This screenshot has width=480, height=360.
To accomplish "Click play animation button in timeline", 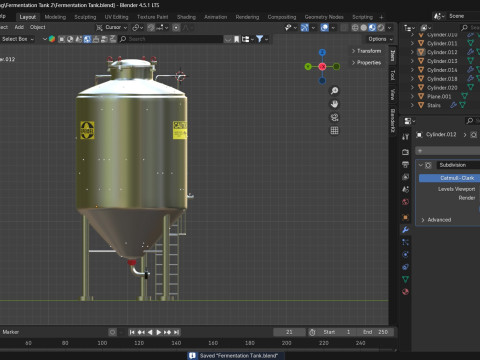I will click(159, 332).
